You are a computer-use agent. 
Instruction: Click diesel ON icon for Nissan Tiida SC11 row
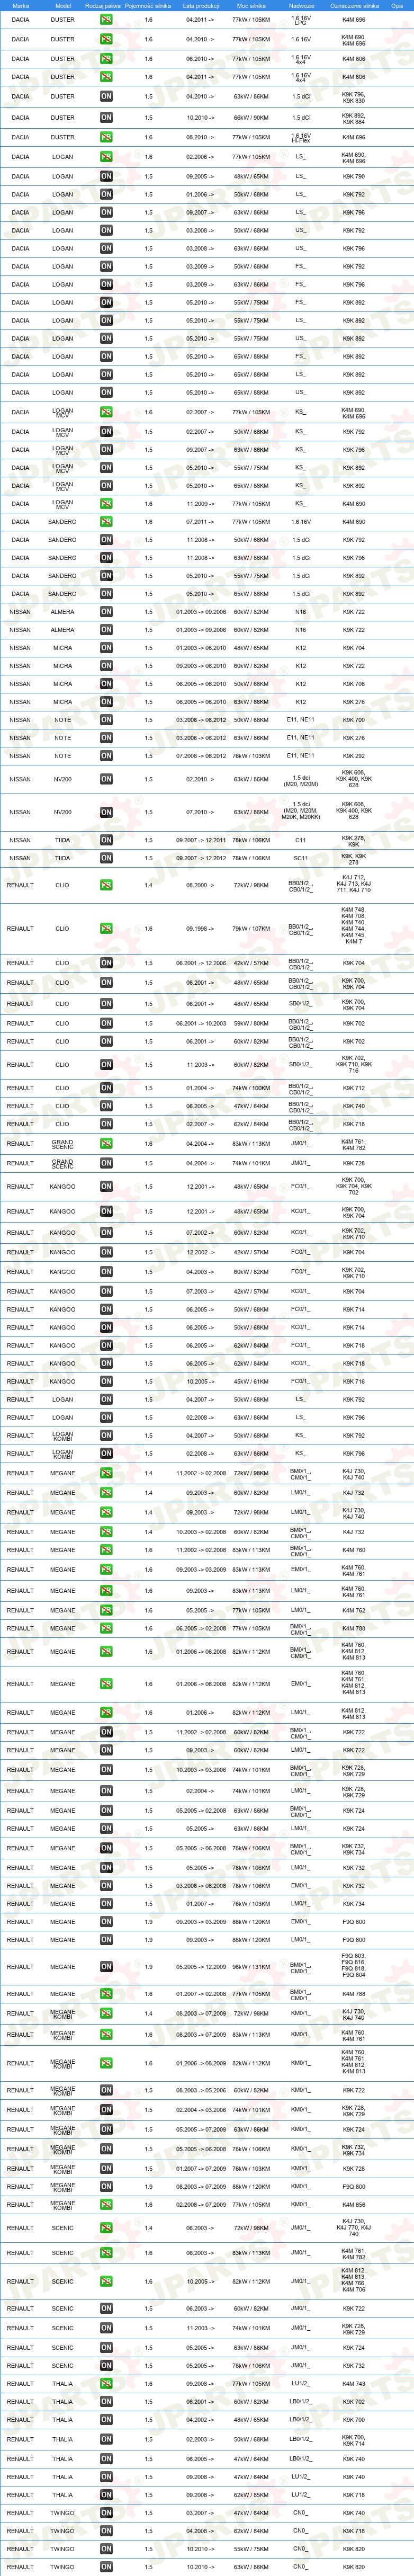(106, 858)
